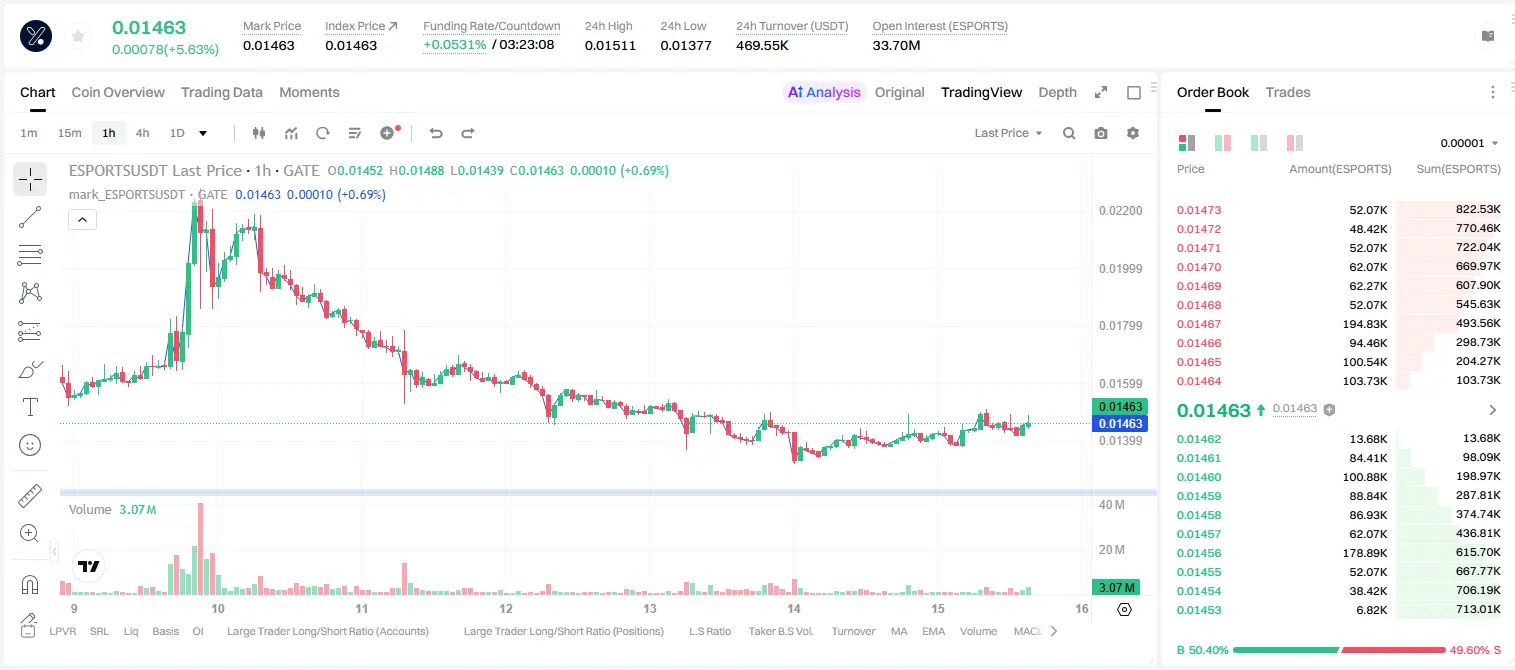Open the indicators menu icon

[x=291, y=133]
